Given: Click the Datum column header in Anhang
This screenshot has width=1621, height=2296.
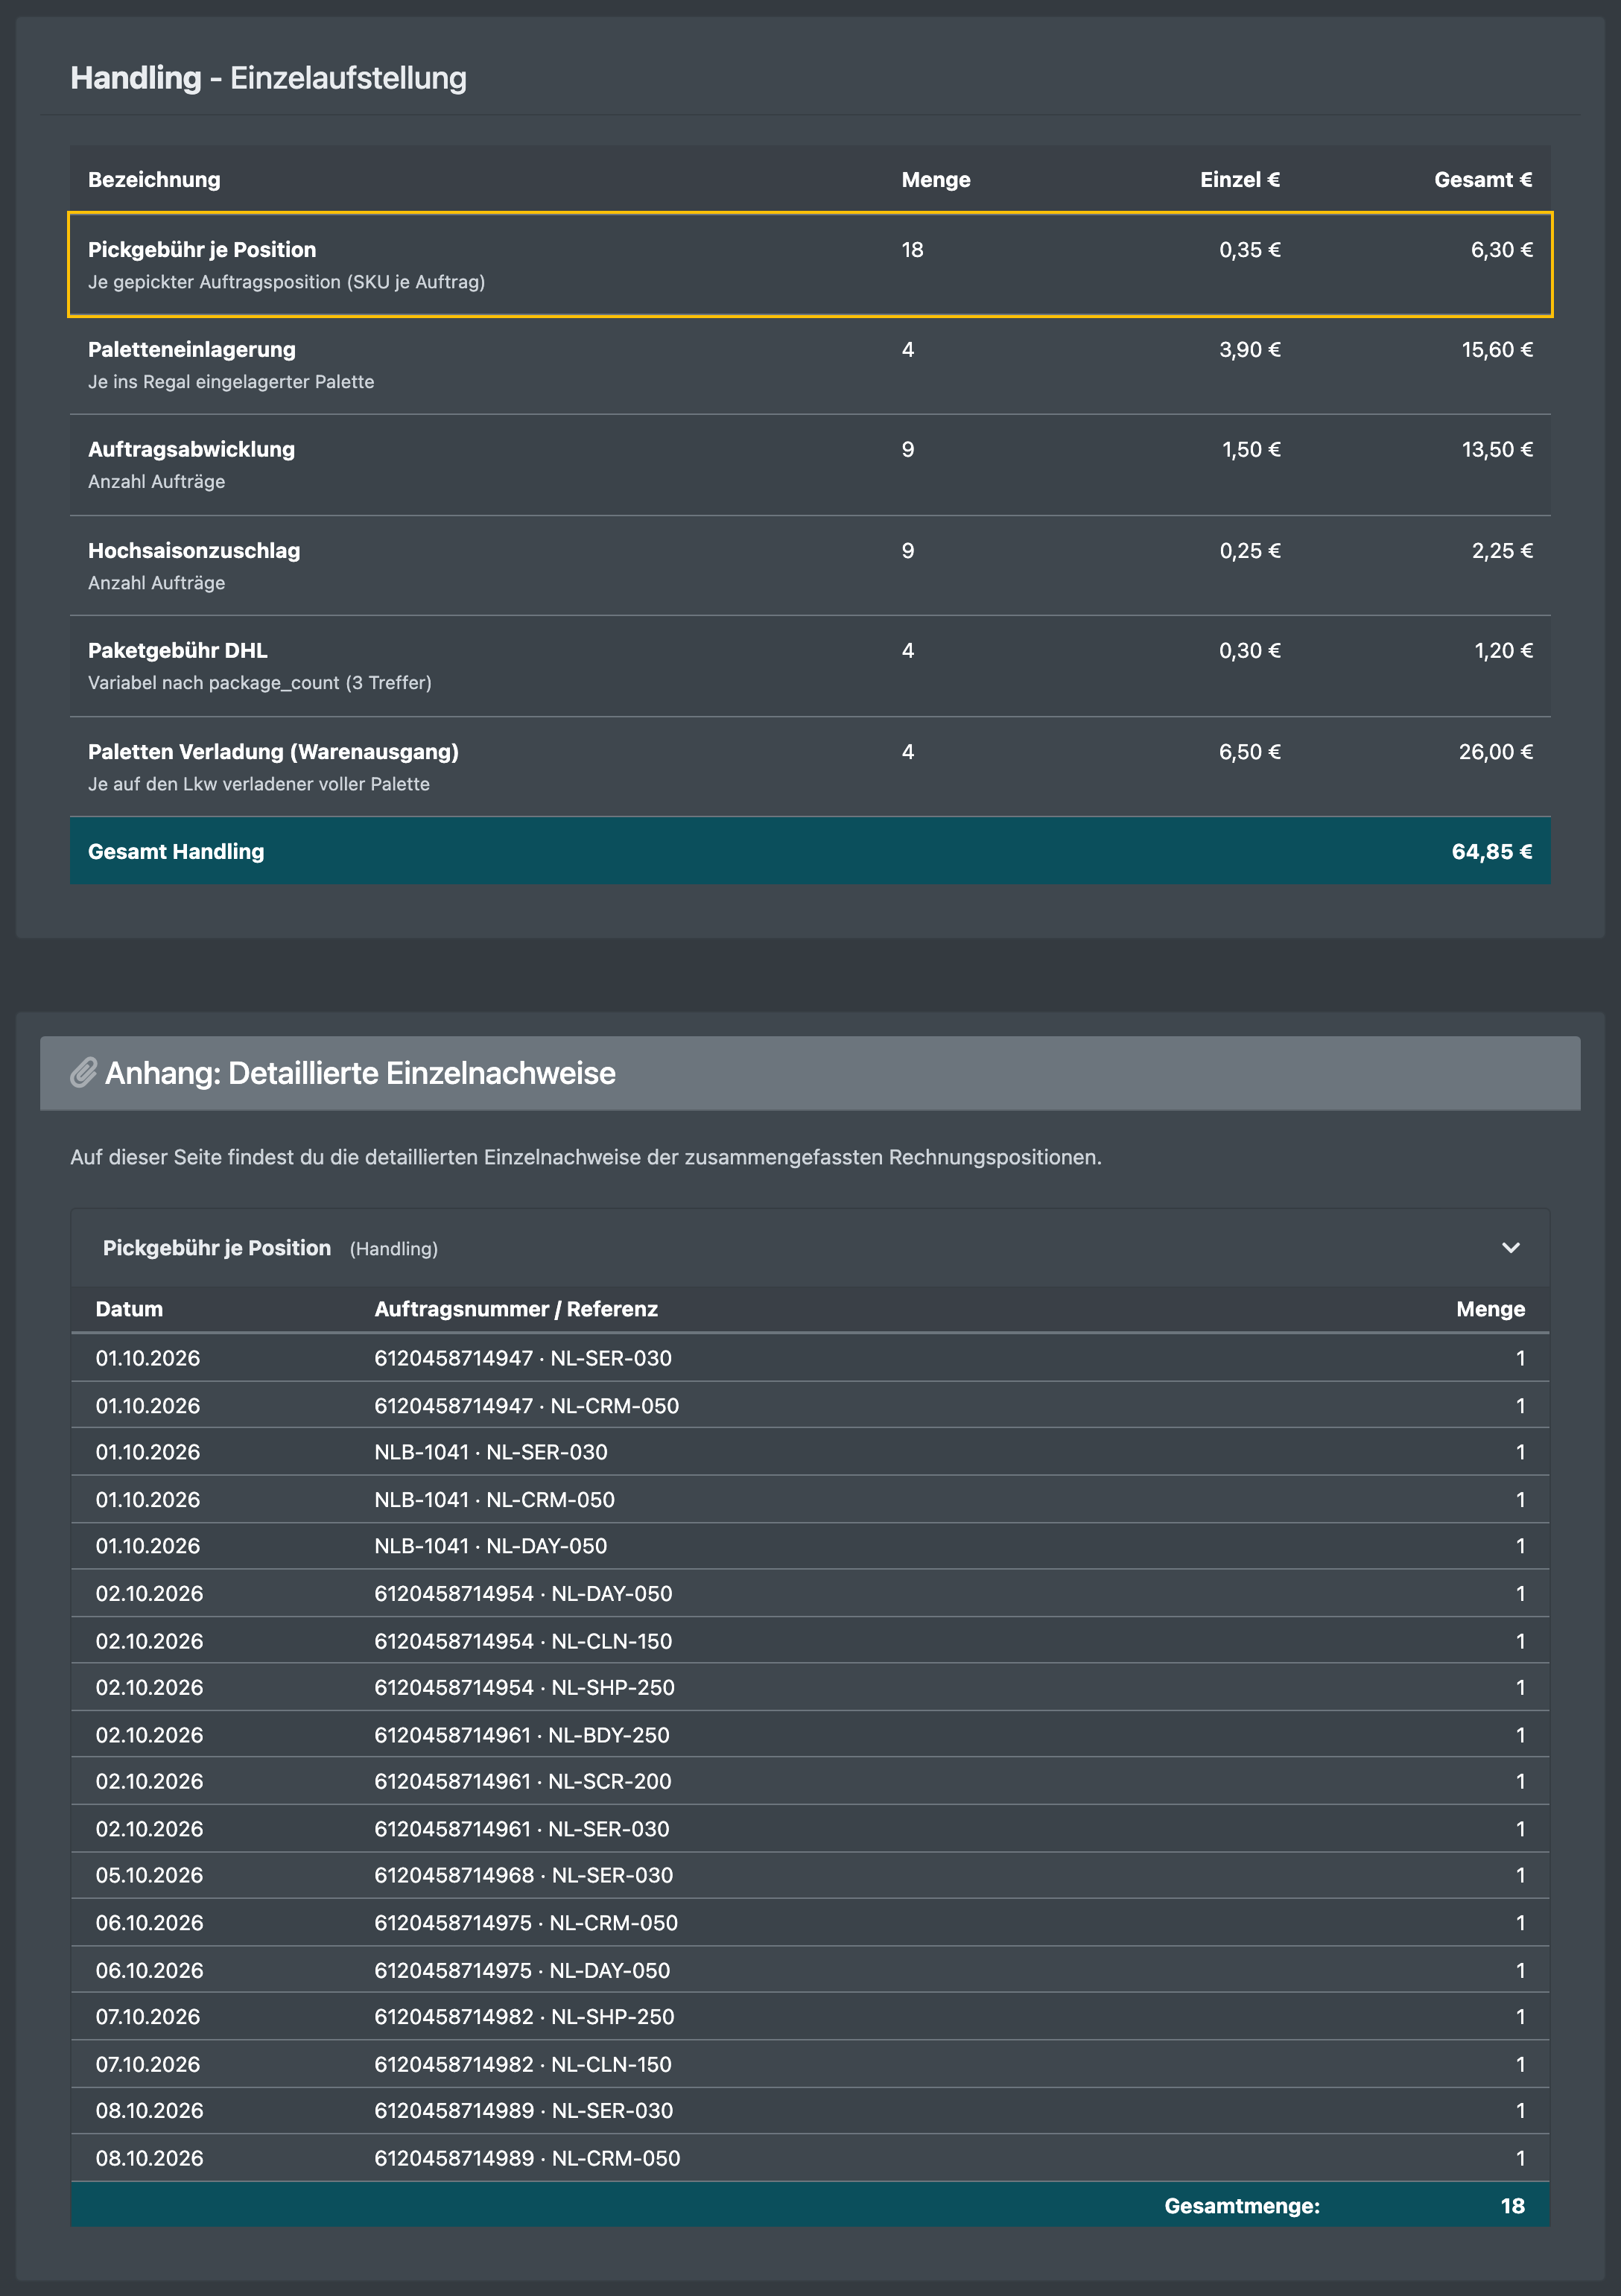Looking at the screenshot, I should click(129, 1309).
